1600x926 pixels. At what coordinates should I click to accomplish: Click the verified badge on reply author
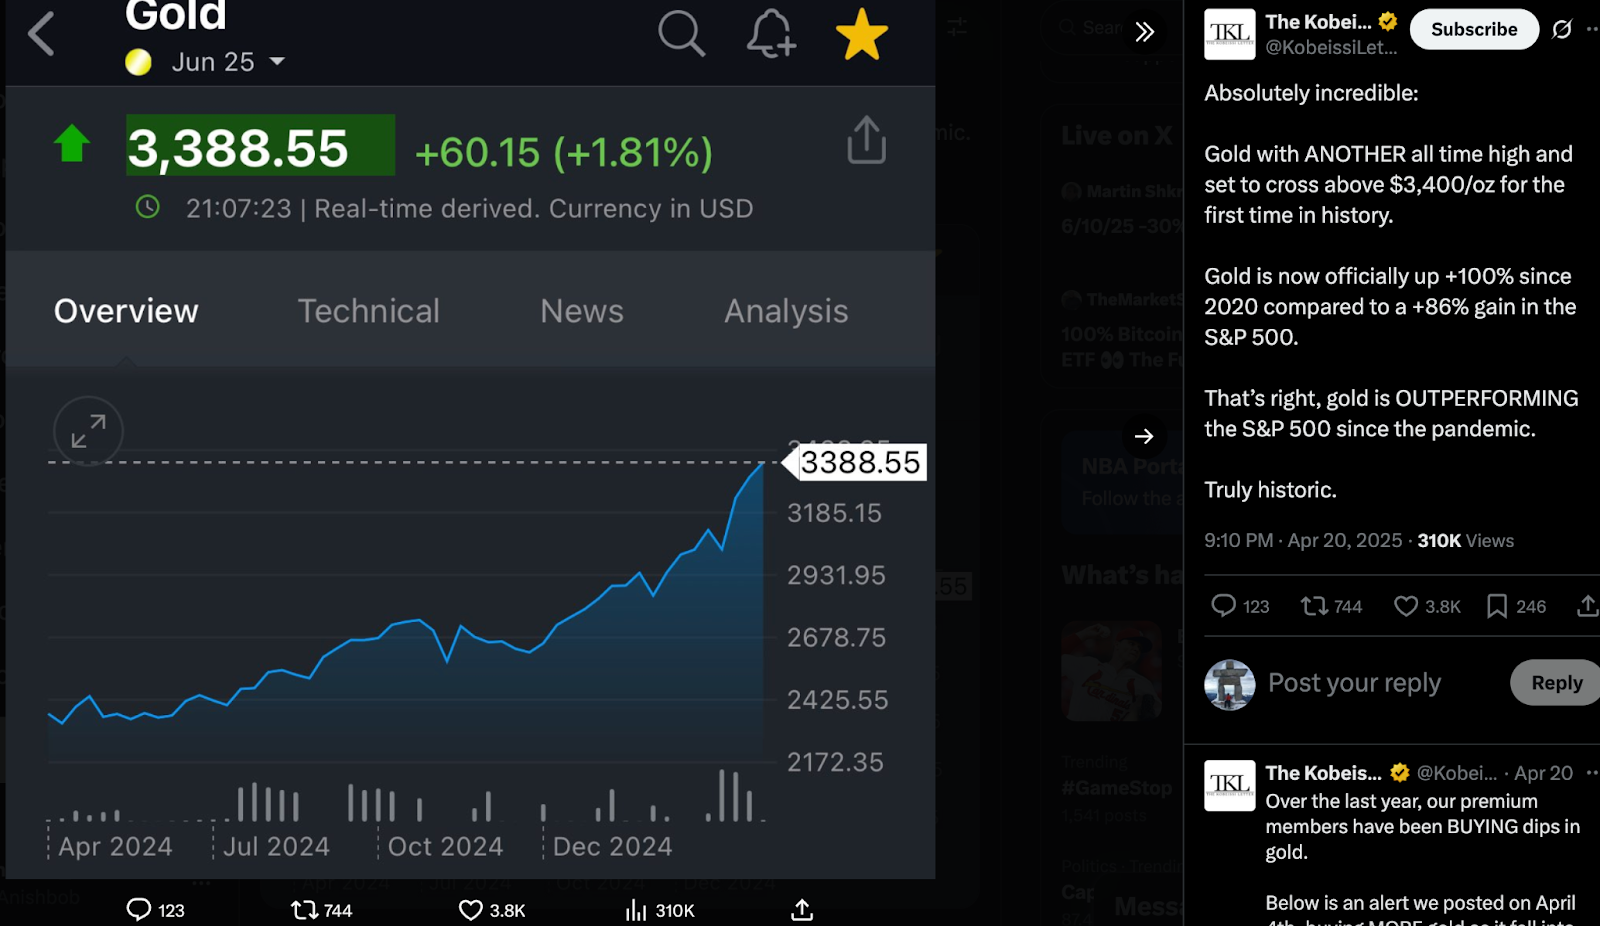click(1400, 773)
